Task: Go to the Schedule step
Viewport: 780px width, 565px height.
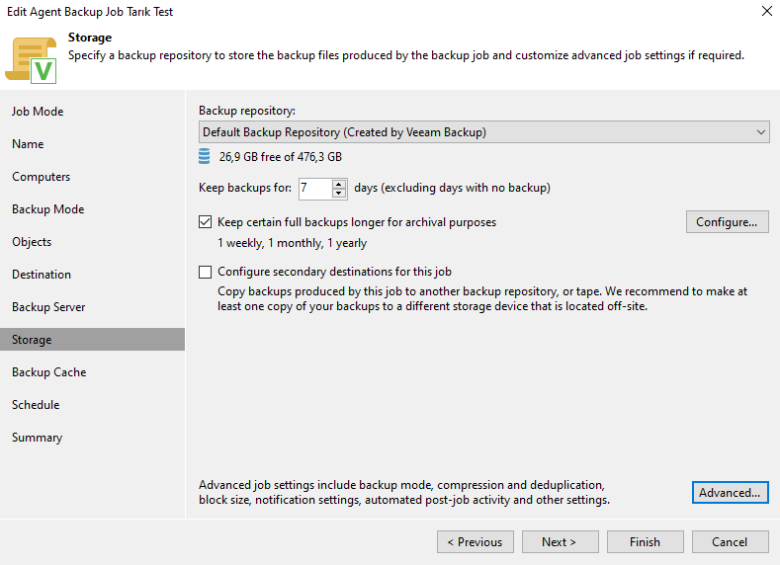Action: [36, 405]
